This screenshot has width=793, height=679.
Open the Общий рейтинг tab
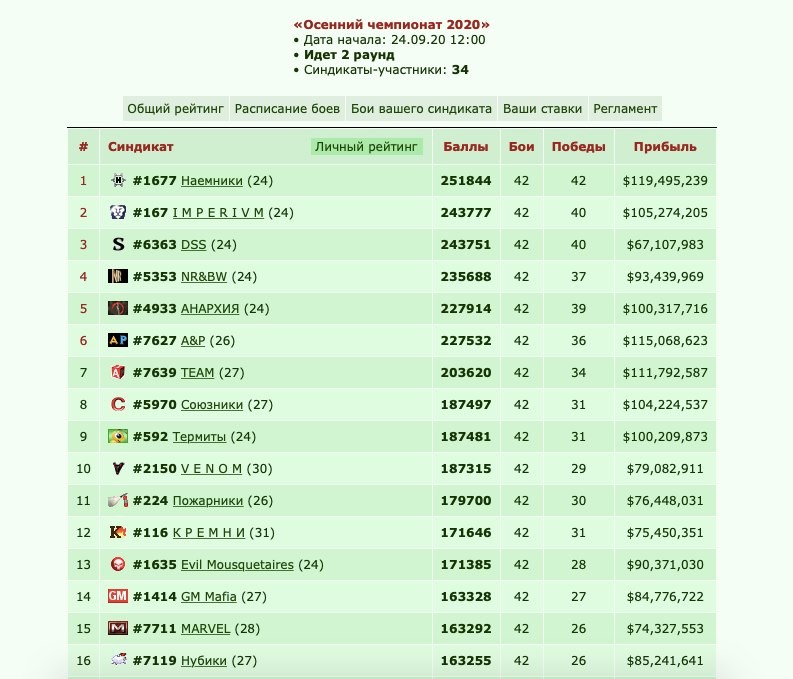tap(175, 109)
